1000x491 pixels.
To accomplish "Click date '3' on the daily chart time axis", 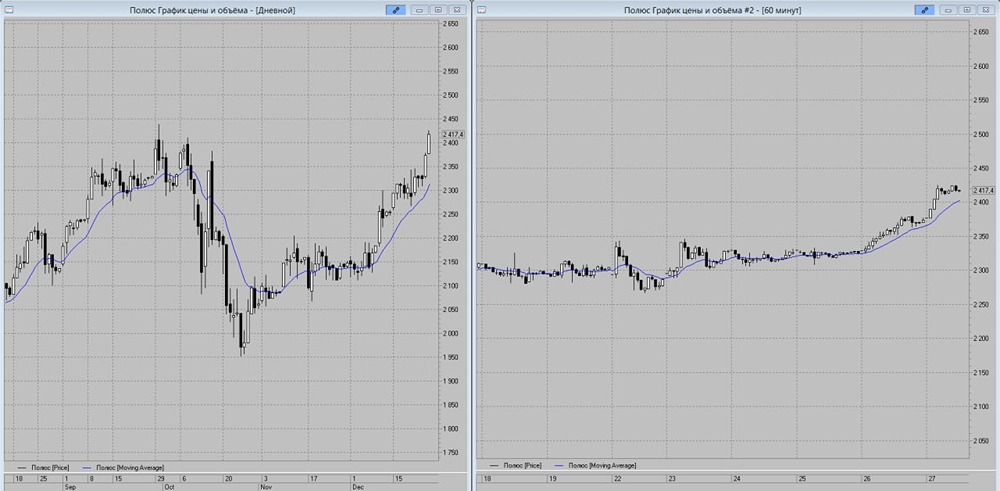I will [265, 478].
